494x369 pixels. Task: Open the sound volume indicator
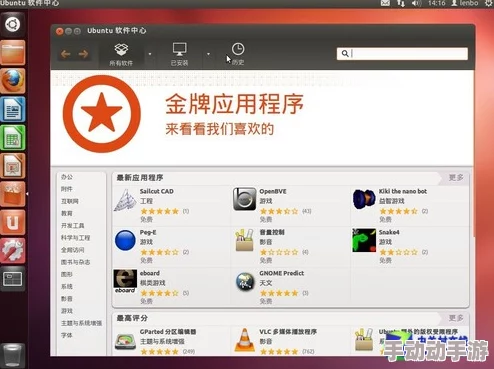[417, 3]
